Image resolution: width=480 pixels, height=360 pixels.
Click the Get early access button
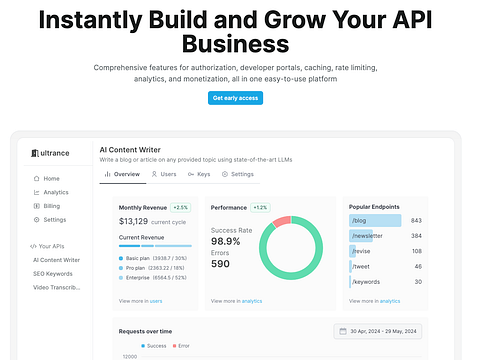(235, 98)
